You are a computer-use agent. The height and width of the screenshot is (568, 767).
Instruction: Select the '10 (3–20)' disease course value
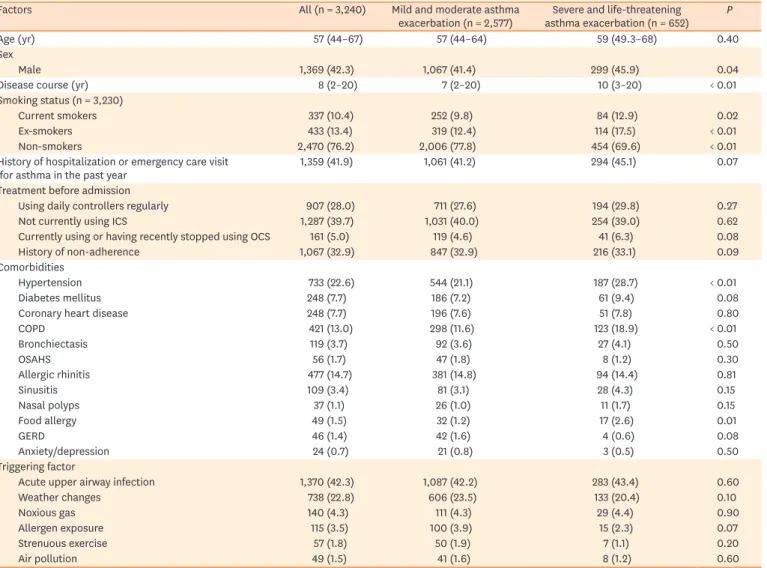[x=619, y=85]
